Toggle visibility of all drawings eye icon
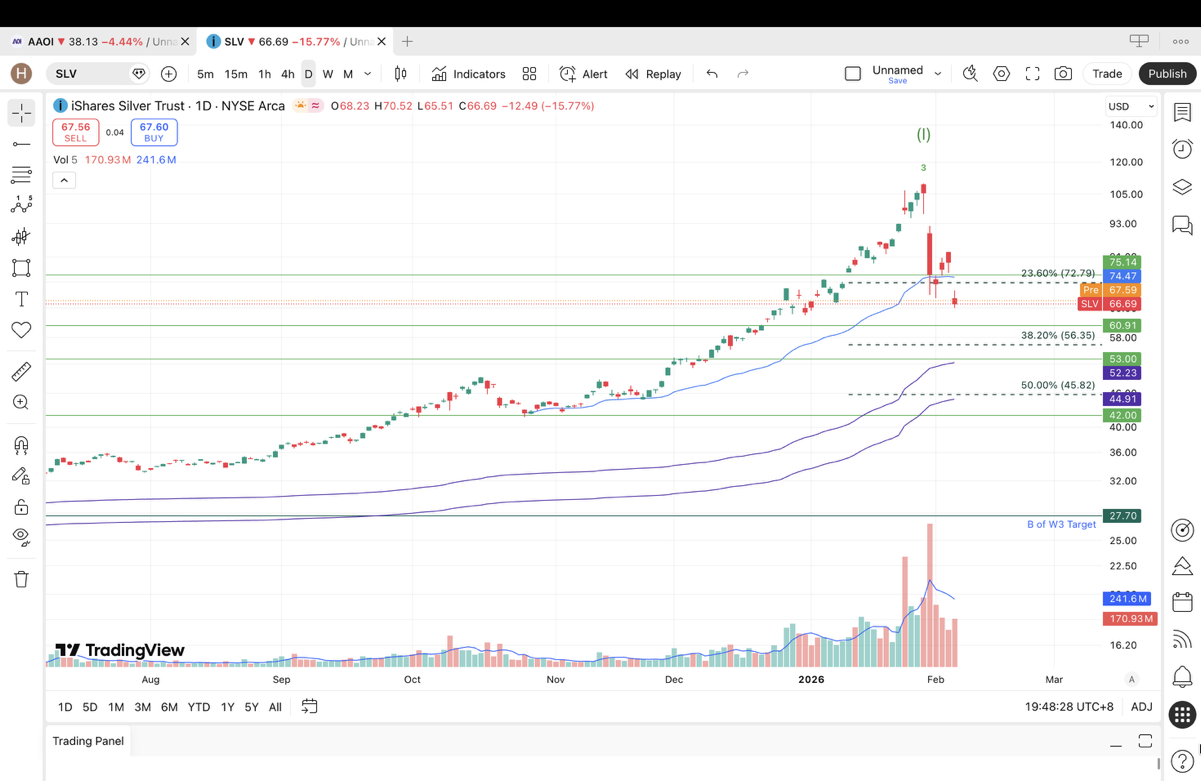Screen dimensions: 1201x781 coord(21,536)
